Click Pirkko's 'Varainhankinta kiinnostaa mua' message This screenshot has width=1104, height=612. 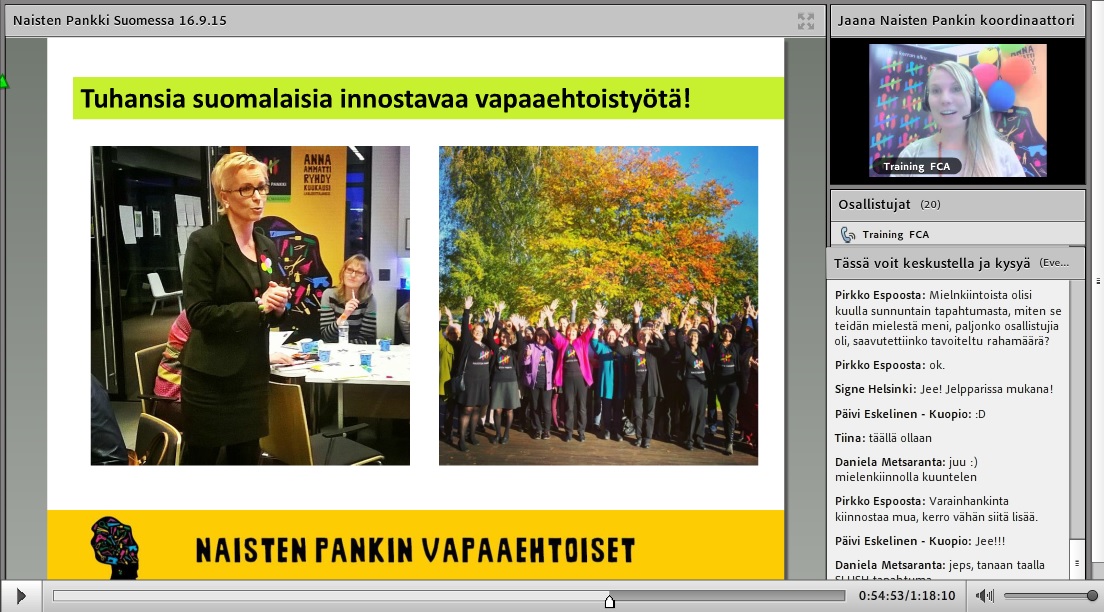(x=936, y=509)
